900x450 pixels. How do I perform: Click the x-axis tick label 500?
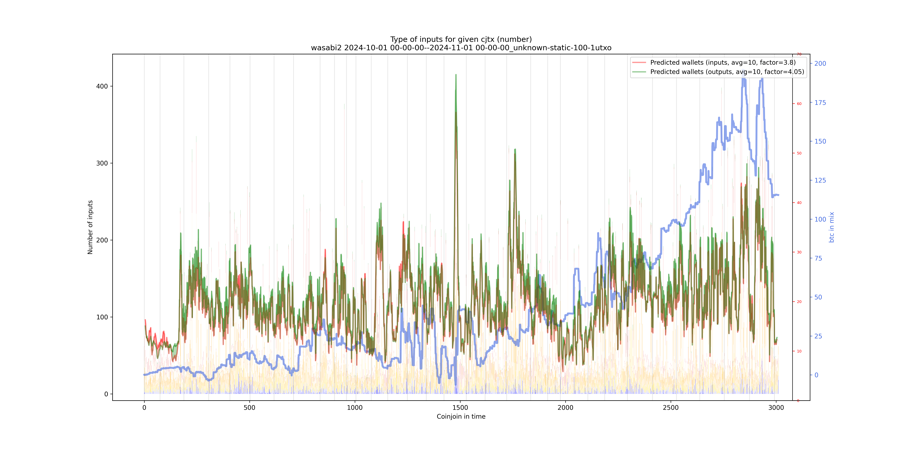tap(249, 406)
